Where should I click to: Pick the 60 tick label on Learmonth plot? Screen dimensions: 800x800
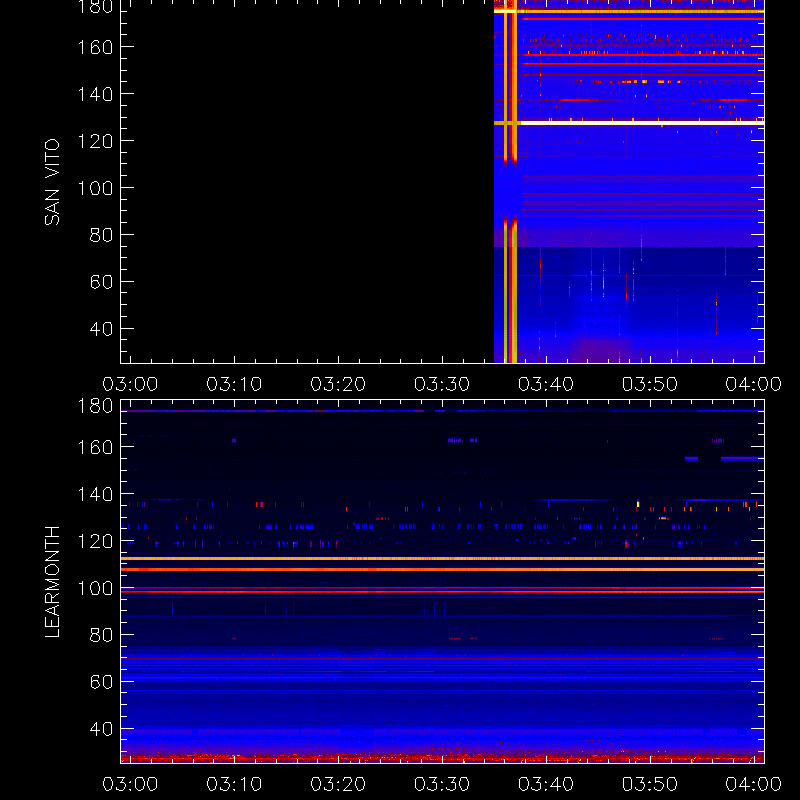point(101,682)
